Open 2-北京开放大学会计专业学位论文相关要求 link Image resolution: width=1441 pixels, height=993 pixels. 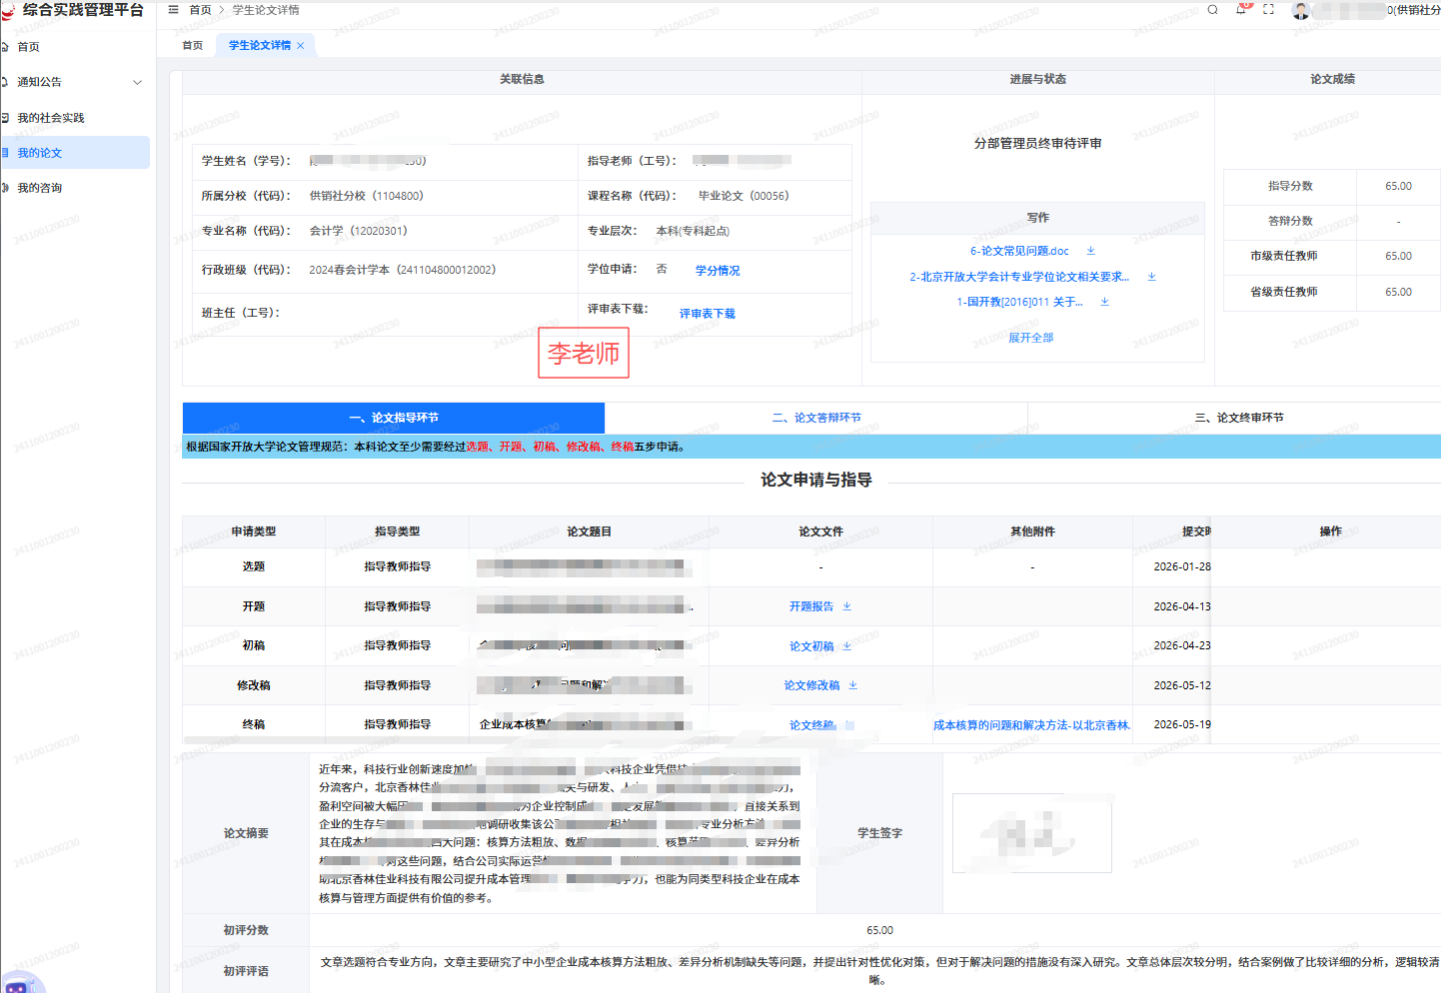tap(1019, 277)
